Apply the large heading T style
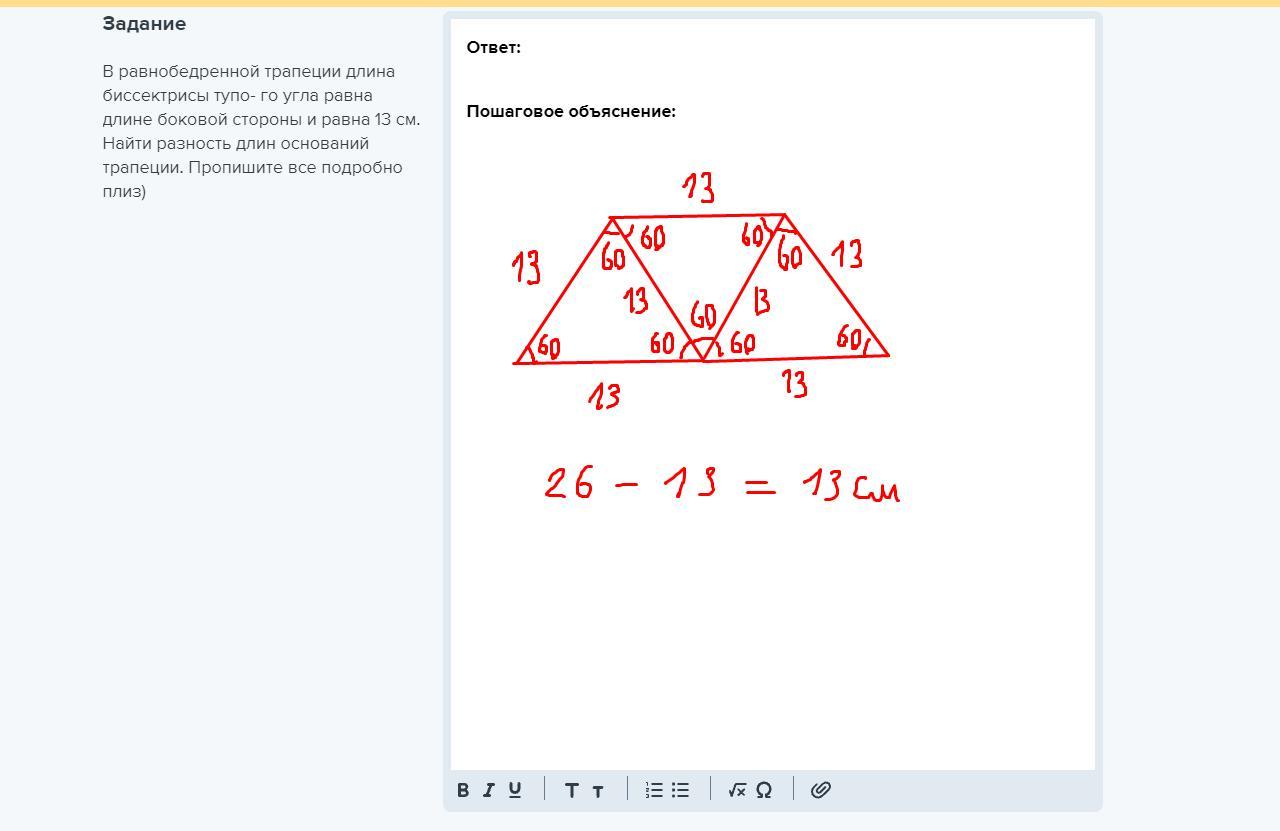Screen dimensions: 1280x831 tap(571, 790)
